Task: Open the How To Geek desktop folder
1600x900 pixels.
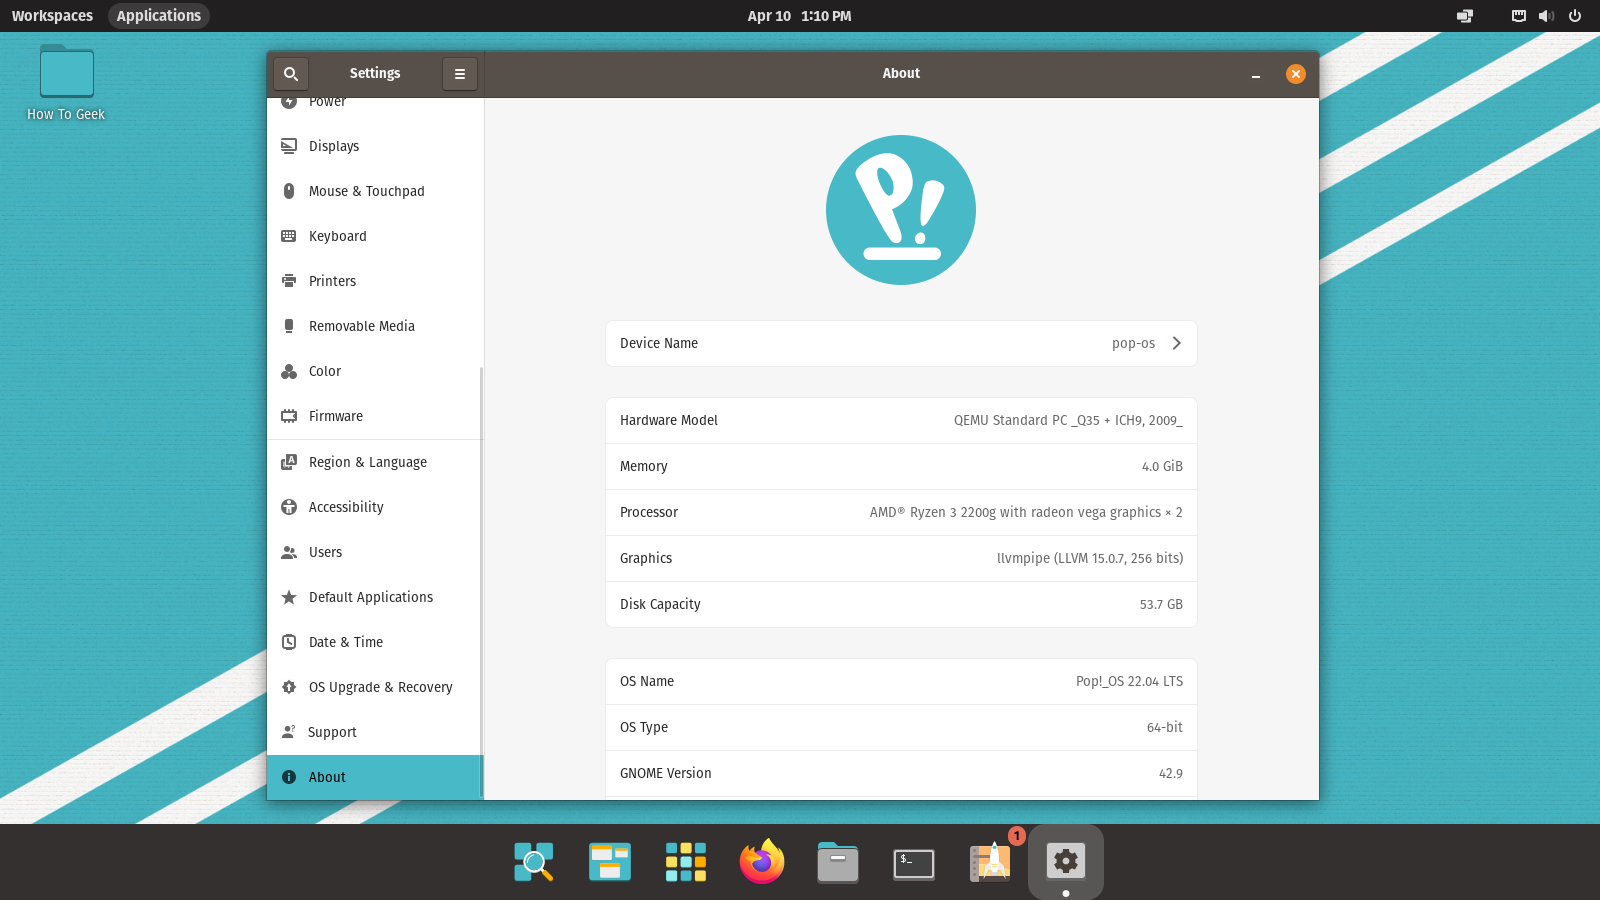Action: pos(66,84)
